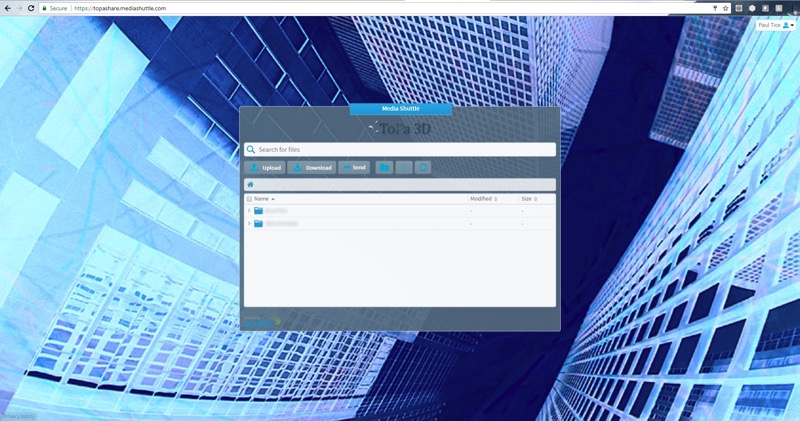Click the magnifier icon in search box
The width and height of the screenshot is (800, 421).
[251, 150]
